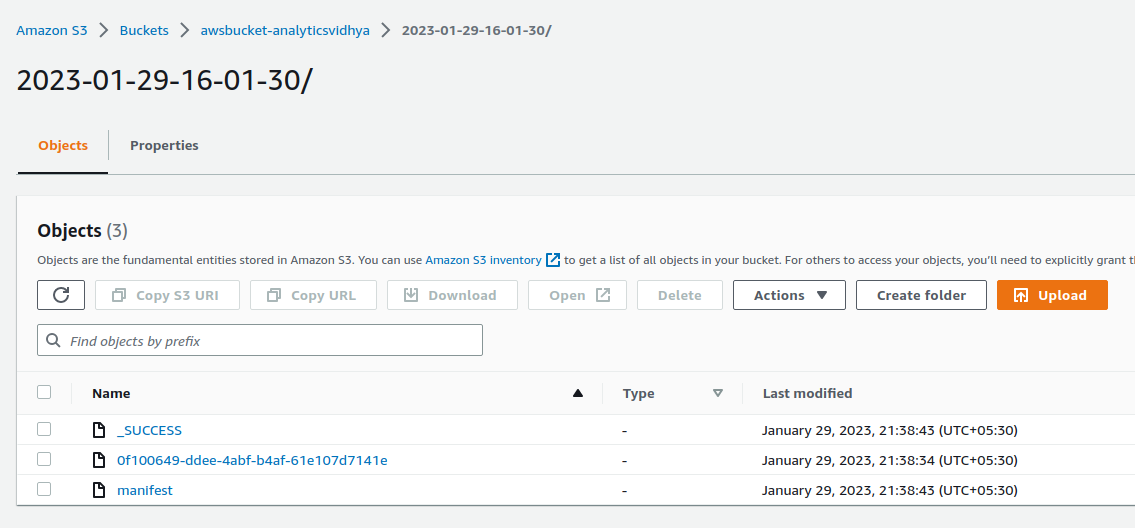Viewport: 1135px width, 528px height.
Task: Open 0f100649-ddee-4abf-b4af-61e107d7141e object
Action: click(252, 460)
